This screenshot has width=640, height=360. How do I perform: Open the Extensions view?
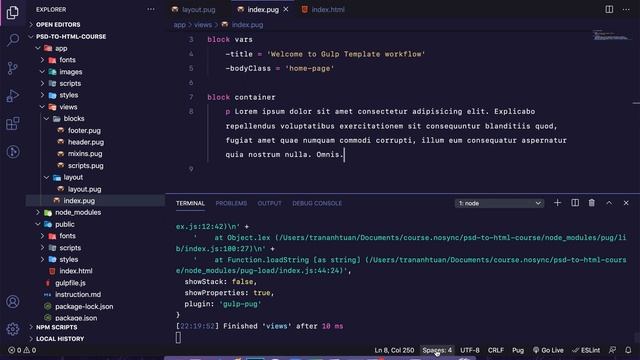pos(13,124)
